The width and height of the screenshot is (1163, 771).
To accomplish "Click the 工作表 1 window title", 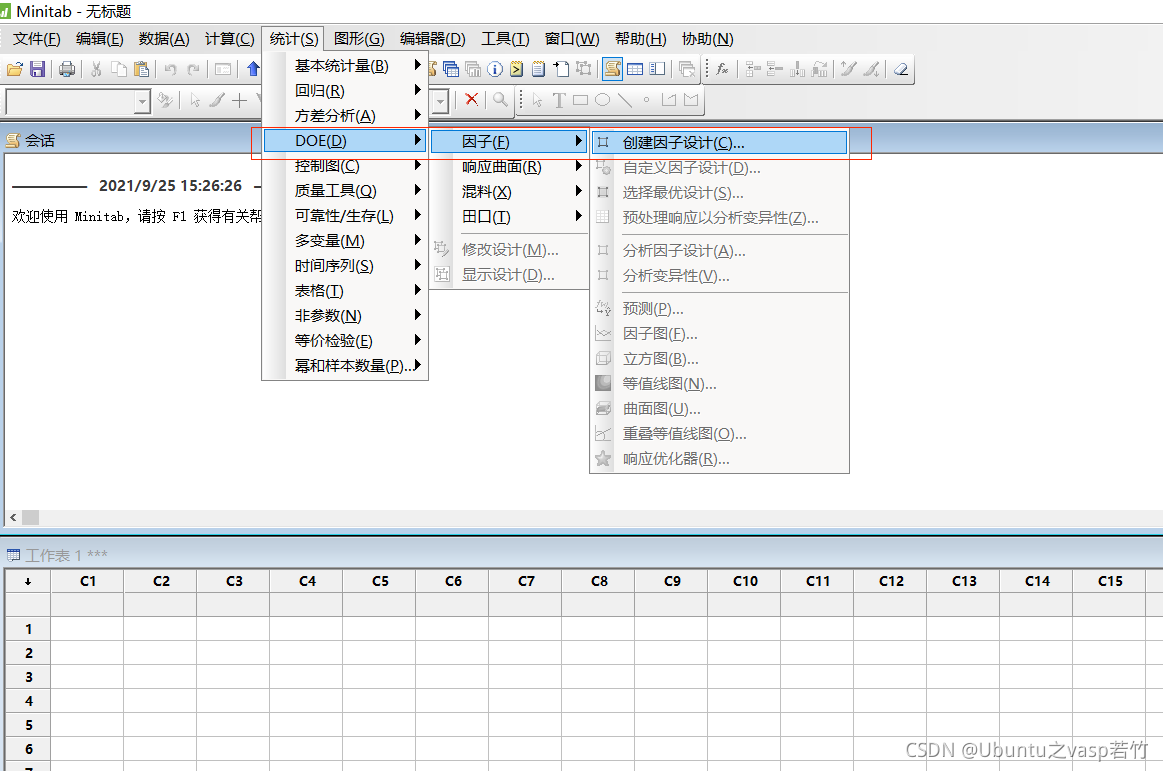I will tap(66, 555).
